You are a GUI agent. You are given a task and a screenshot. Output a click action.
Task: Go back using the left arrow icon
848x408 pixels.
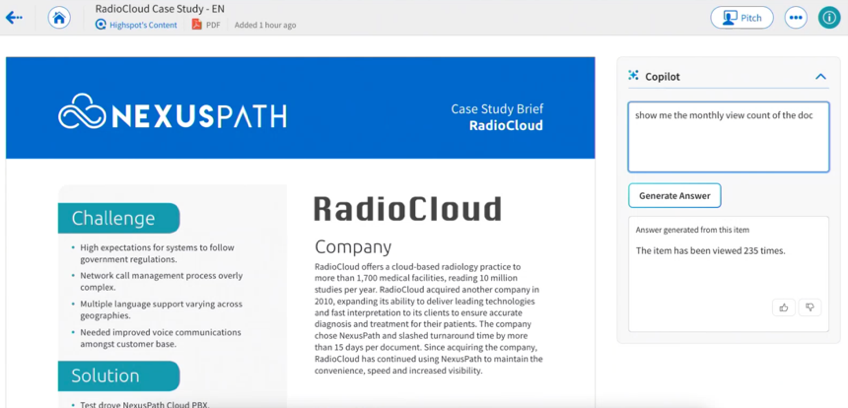(x=14, y=18)
